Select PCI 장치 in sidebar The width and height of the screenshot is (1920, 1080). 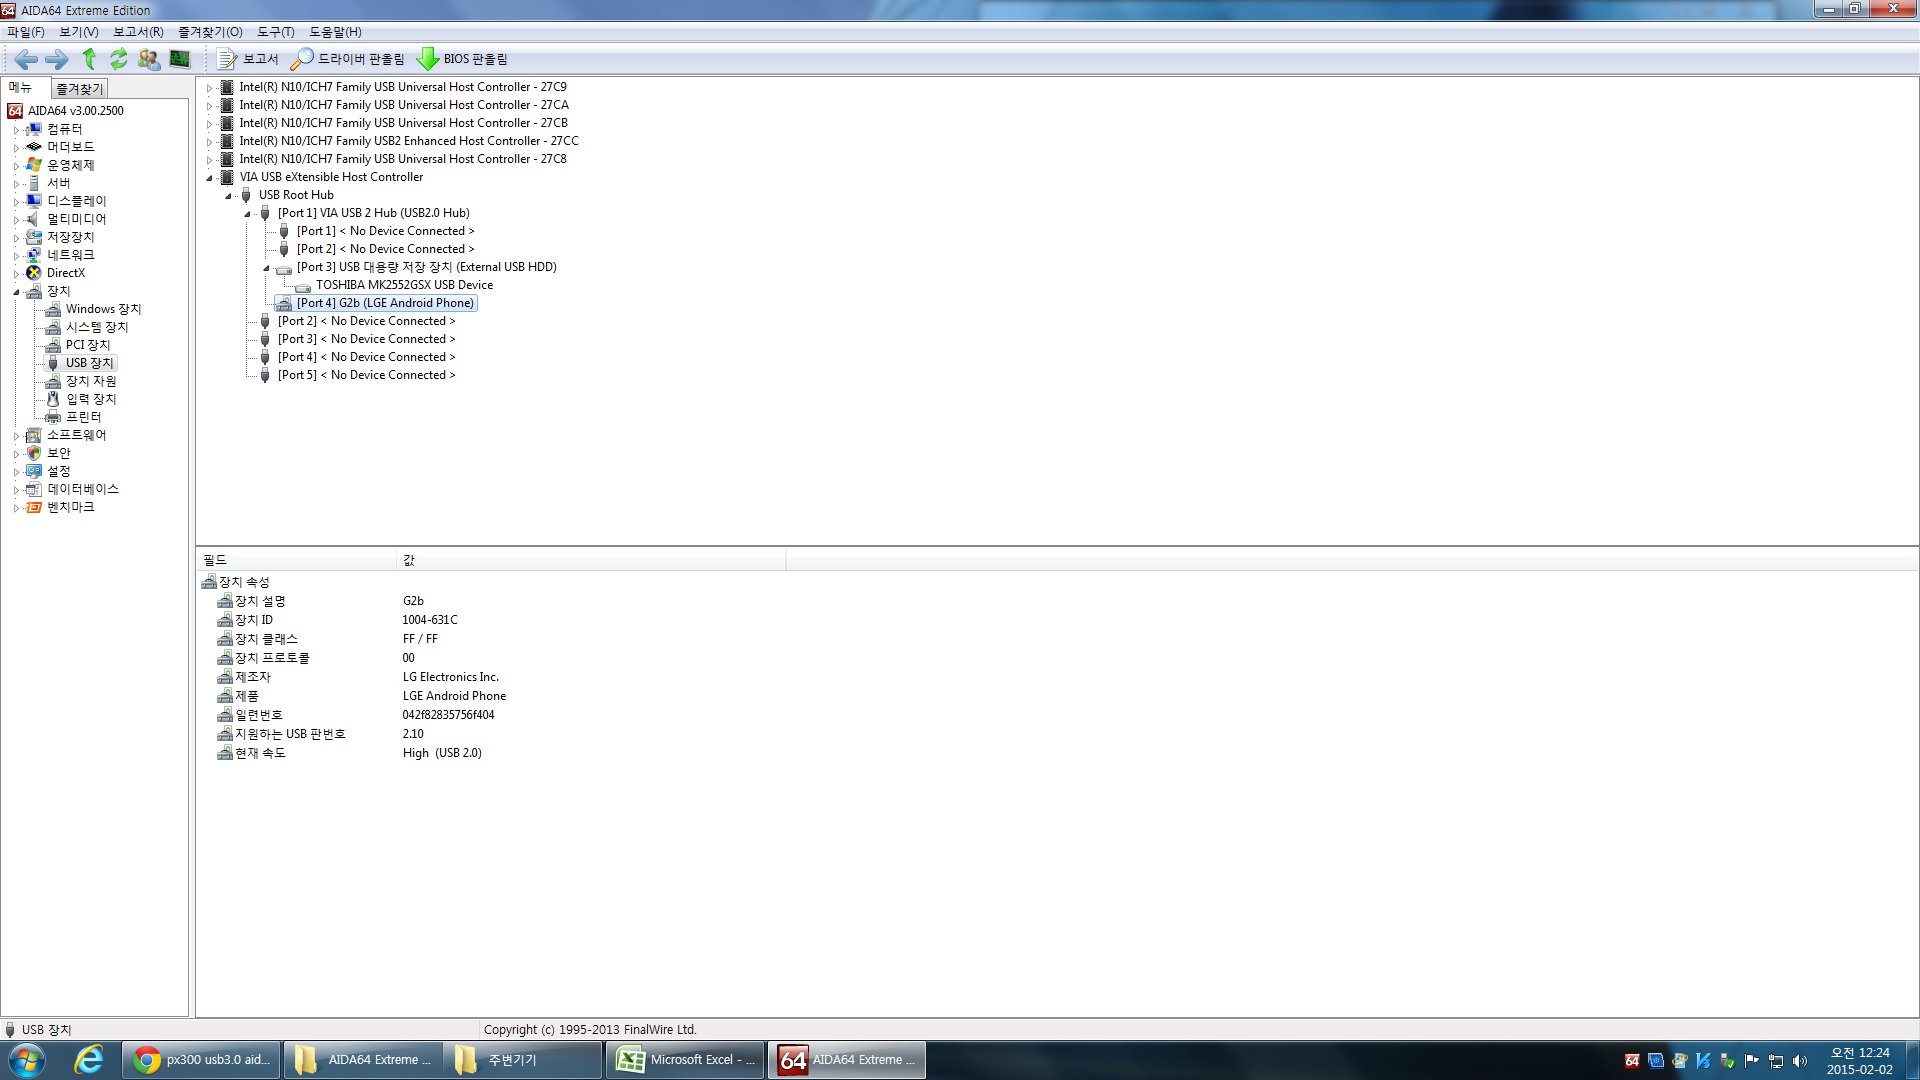click(x=88, y=345)
